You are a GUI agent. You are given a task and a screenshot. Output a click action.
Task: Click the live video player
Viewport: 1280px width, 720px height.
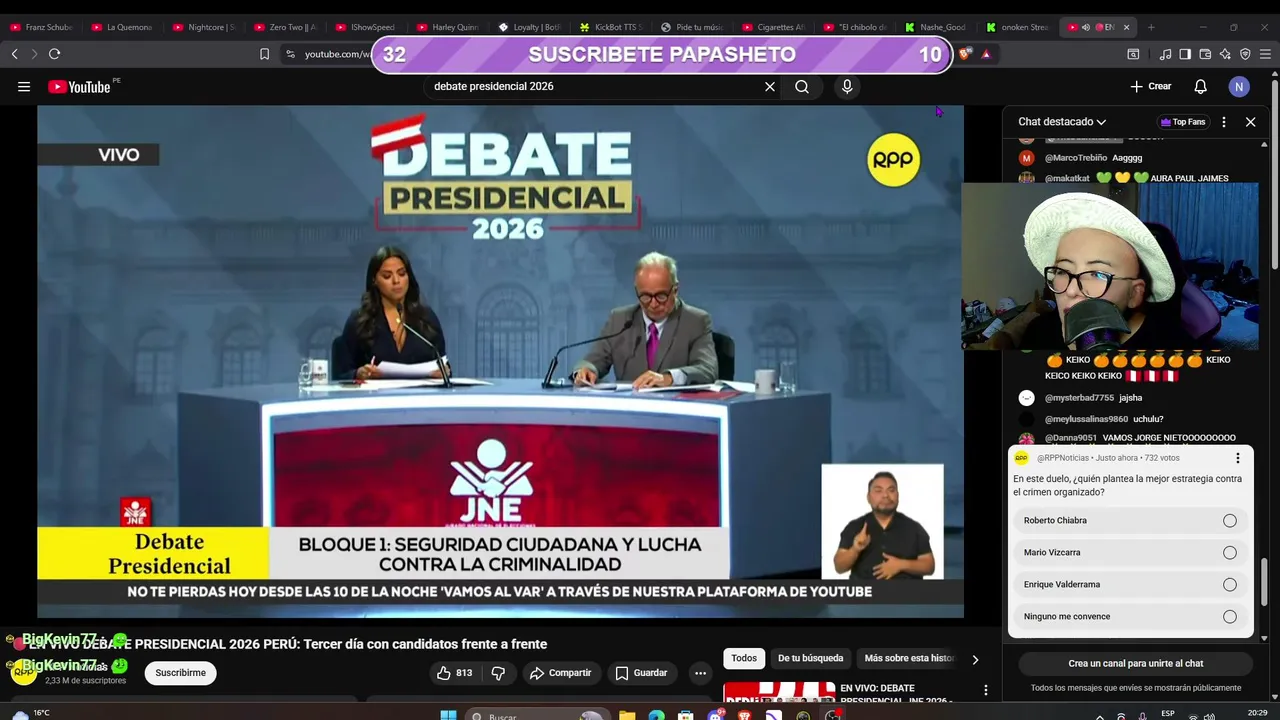pos(500,361)
